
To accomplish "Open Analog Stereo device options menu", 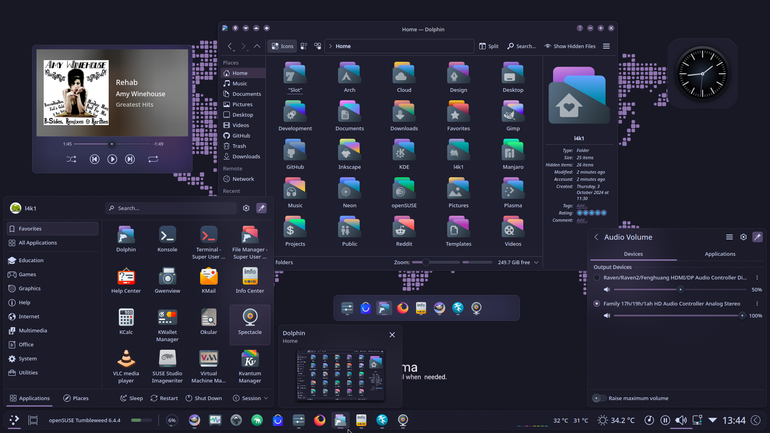I will 757,303.
